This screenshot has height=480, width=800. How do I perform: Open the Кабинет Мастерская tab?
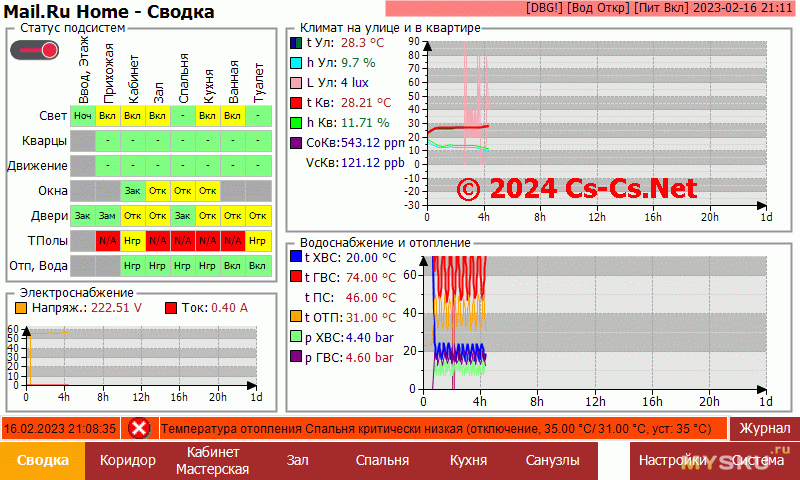coord(212,460)
